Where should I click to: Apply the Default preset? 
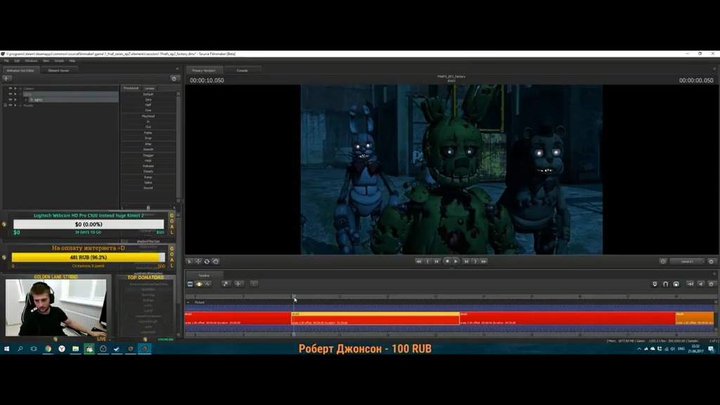tap(148, 94)
